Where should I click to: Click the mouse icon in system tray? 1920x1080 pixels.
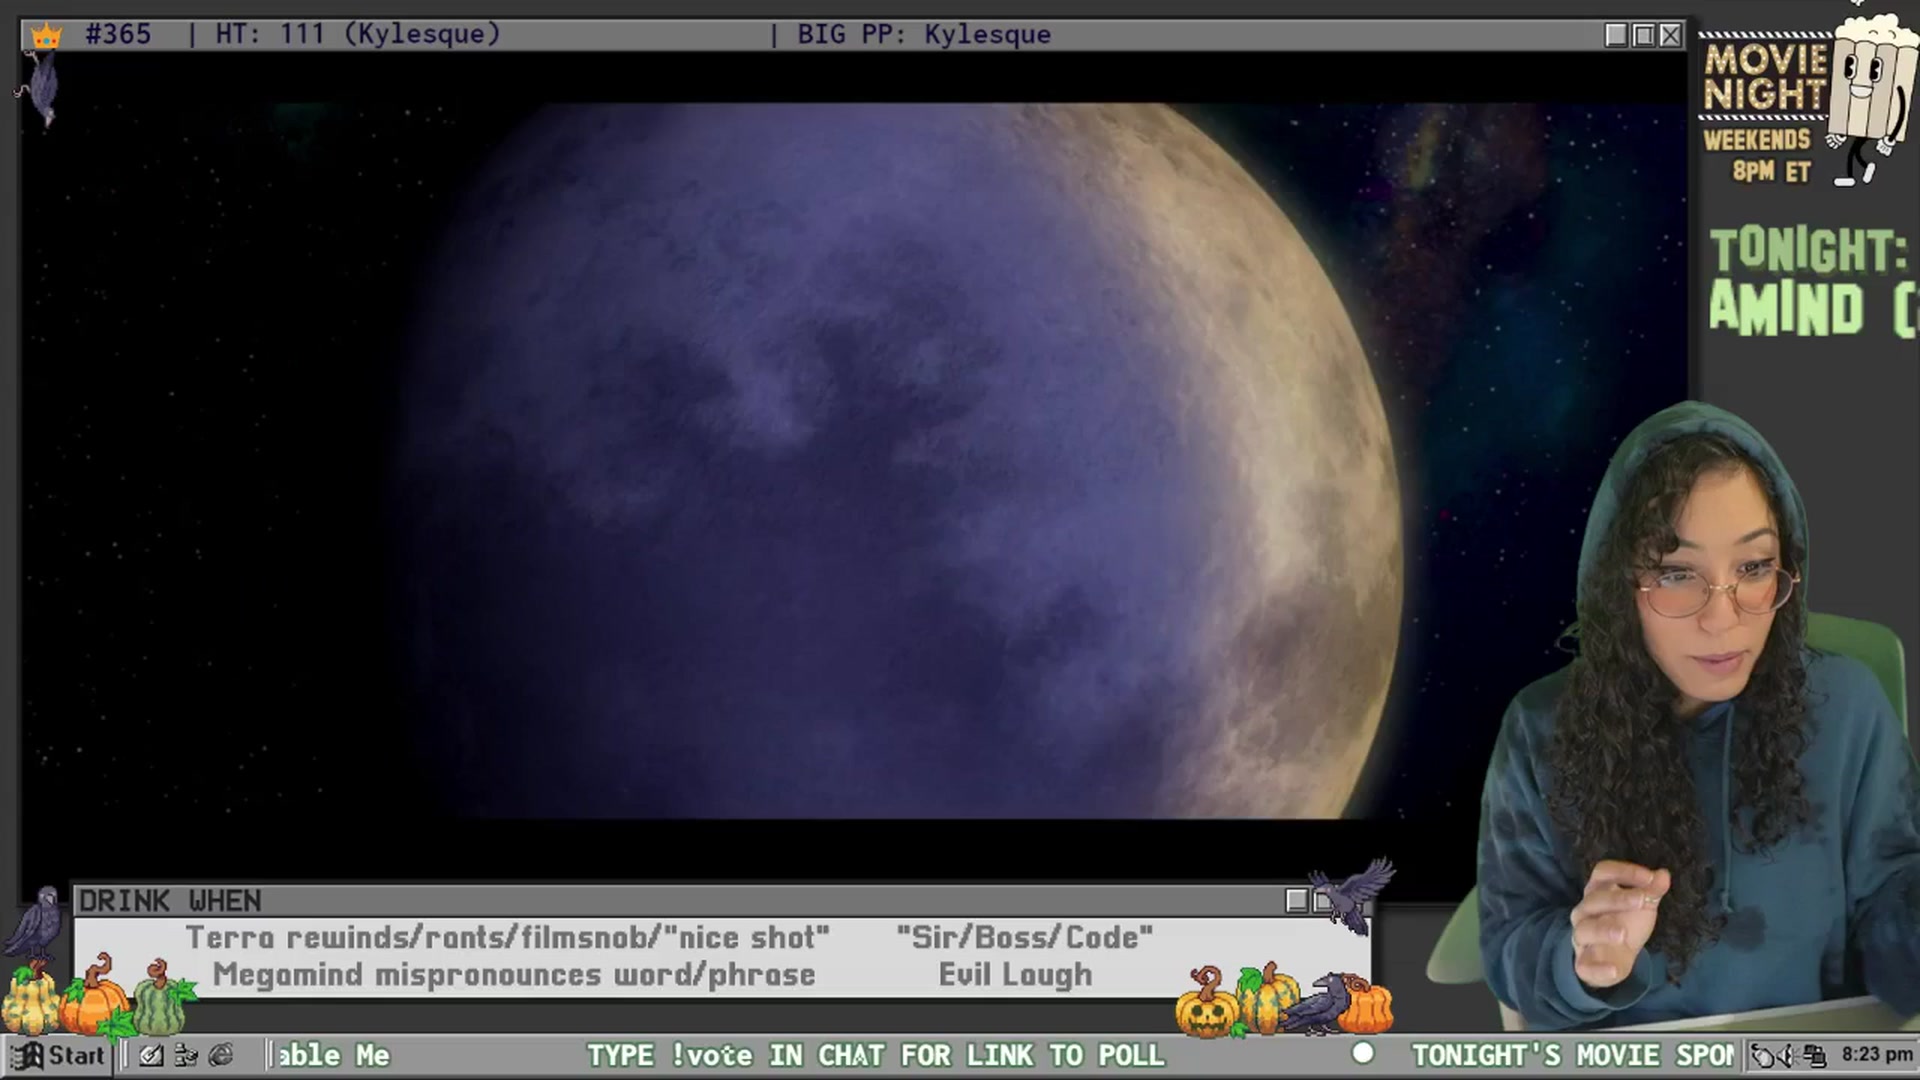coord(1762,1056)
